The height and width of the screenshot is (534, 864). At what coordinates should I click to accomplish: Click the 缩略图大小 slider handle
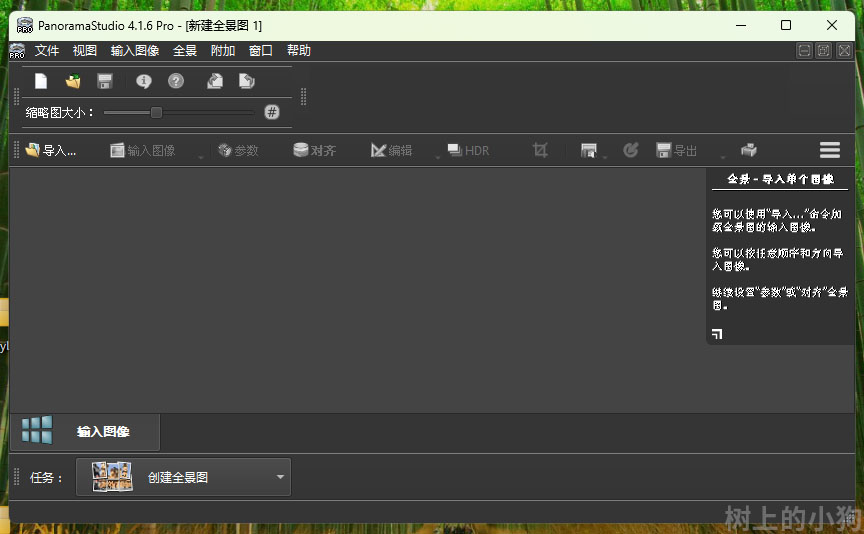pos(156,112)
